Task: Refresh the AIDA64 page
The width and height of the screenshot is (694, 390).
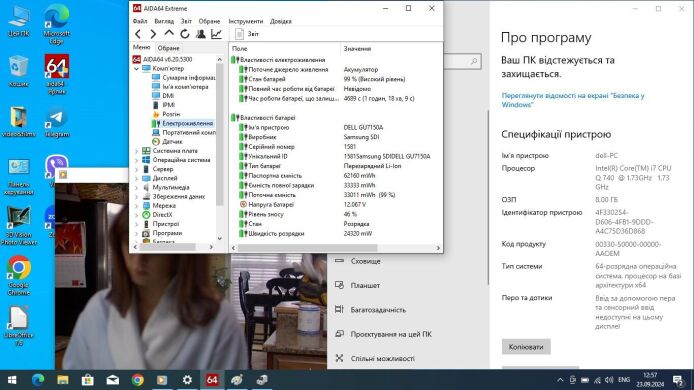Action: click(185, 34)
